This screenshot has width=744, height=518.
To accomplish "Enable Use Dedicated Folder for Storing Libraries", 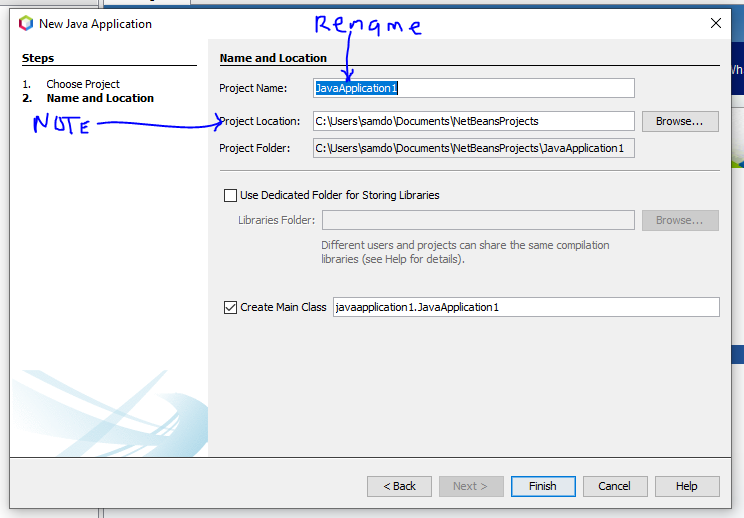I will click(231, 195).
